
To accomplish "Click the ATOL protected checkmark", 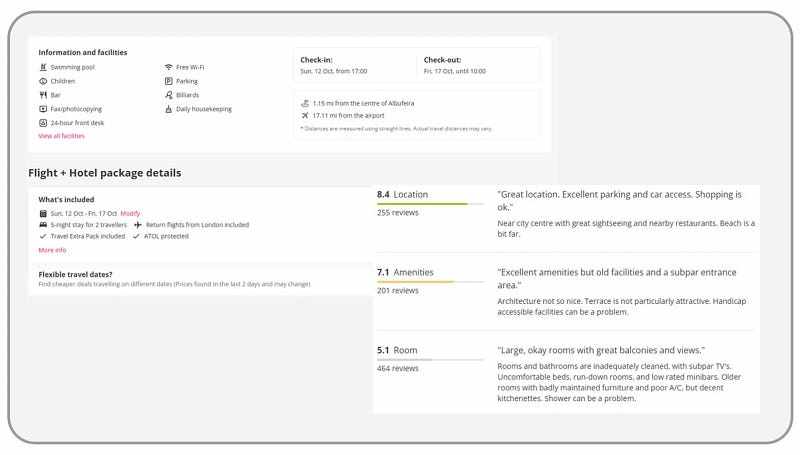I will pyautogui.click(x=135, y=237).
